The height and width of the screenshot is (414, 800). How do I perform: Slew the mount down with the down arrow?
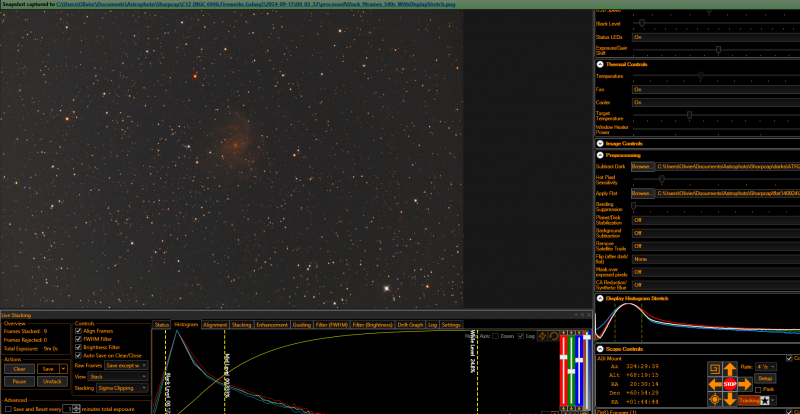[730, 400]
